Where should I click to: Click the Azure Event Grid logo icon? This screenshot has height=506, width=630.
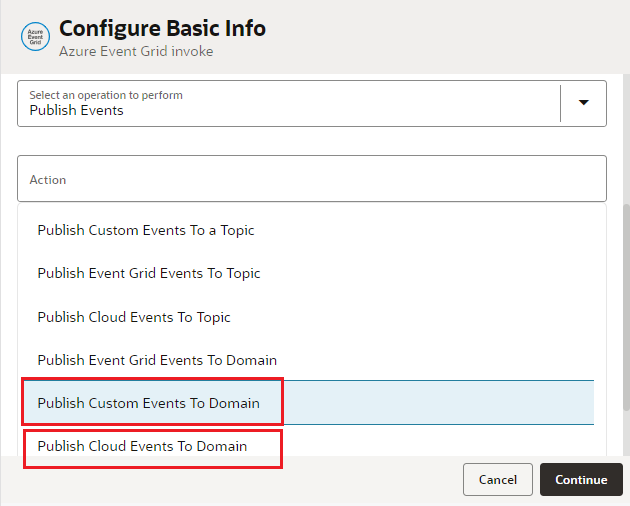pos(35,37)
